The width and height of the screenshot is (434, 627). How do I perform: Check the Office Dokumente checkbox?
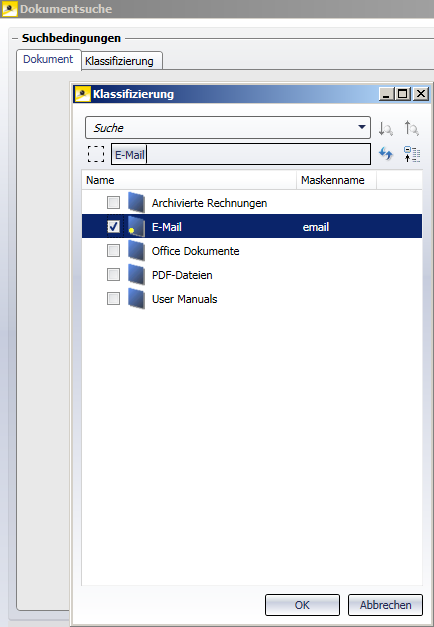pyautogui.click(x=113, y=250)
